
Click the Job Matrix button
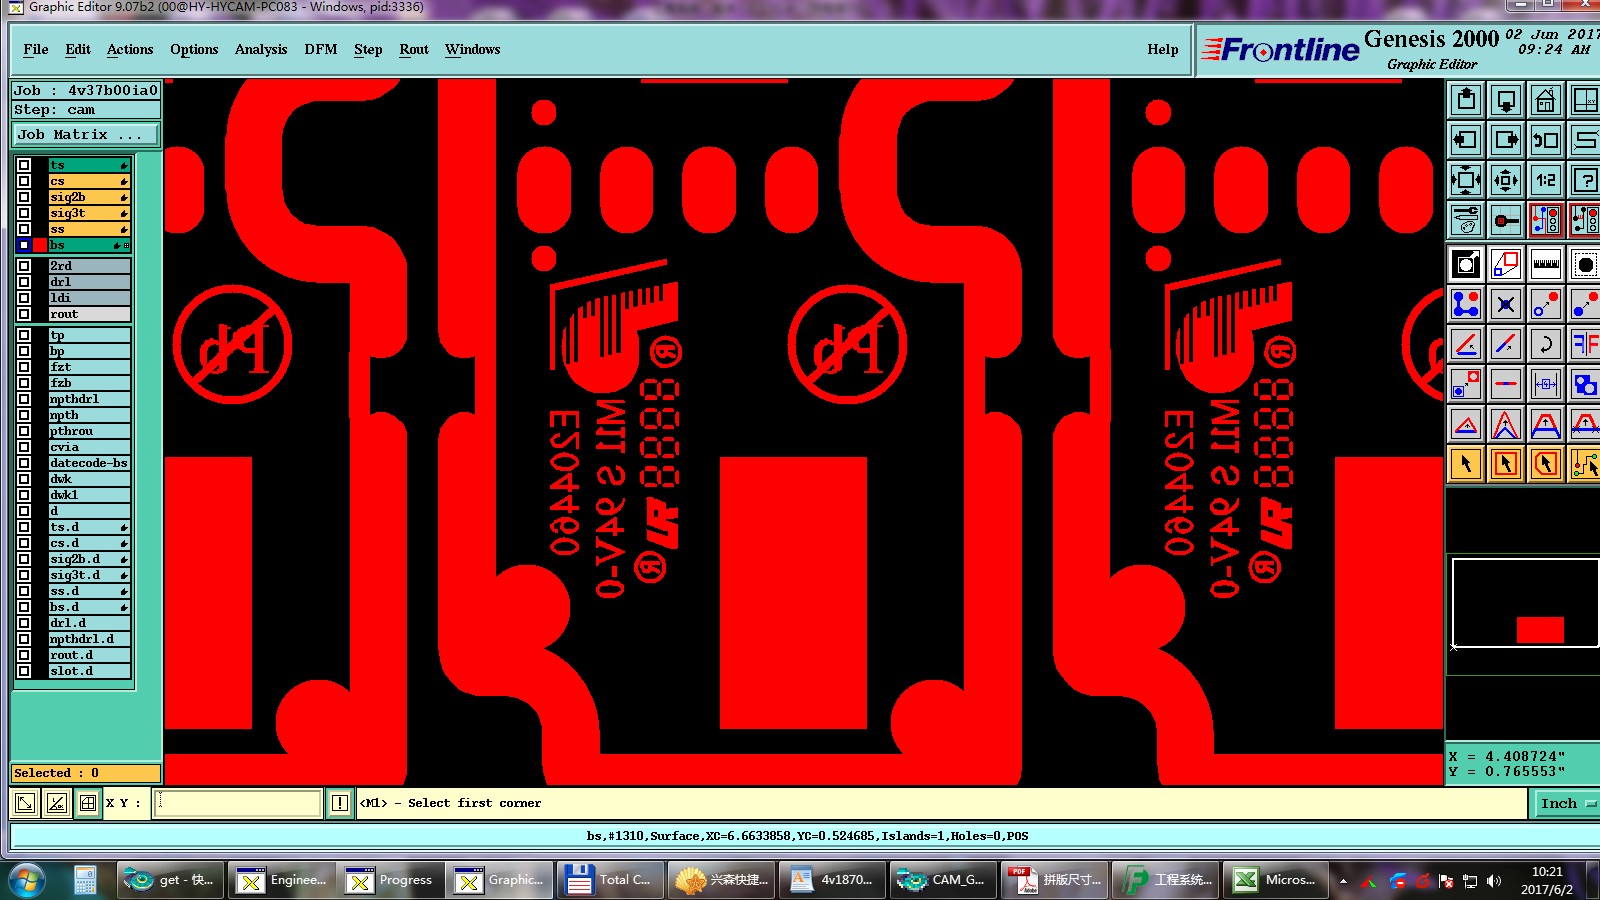[86, 134]
